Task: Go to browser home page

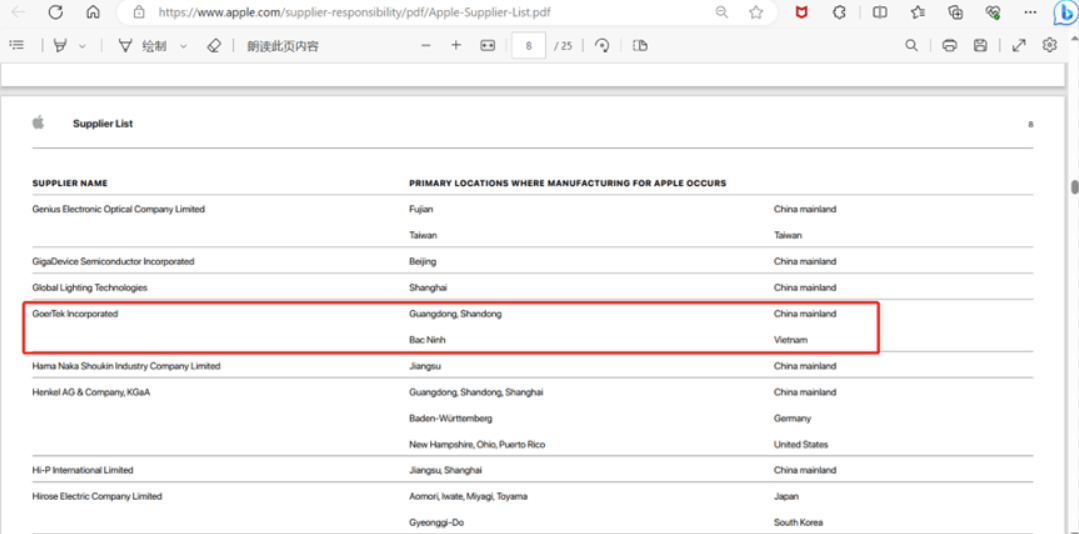Action: tap(93, 13)
